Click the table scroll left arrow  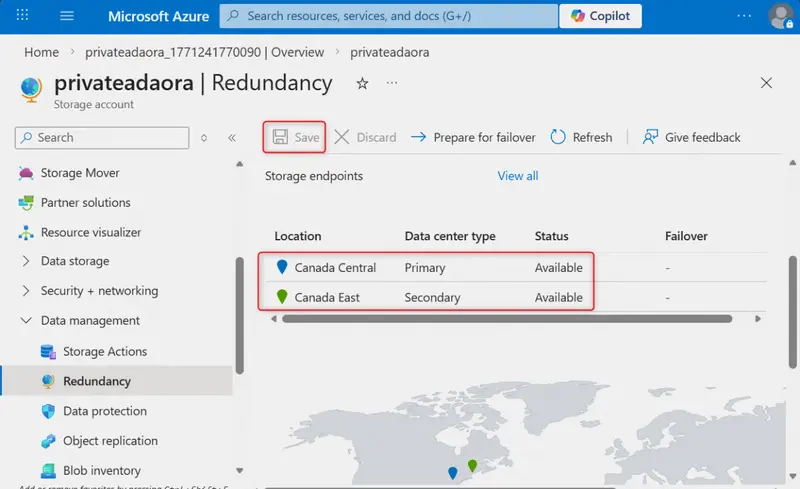(x=274, y=319)
